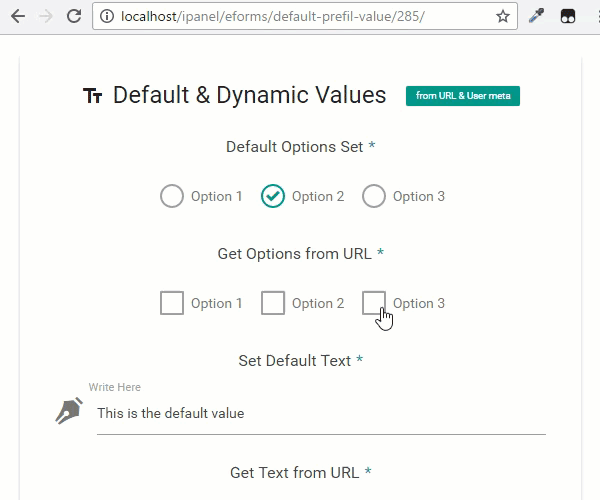Click the browser forward arrow
600x500 pixels.
point(46,16)
